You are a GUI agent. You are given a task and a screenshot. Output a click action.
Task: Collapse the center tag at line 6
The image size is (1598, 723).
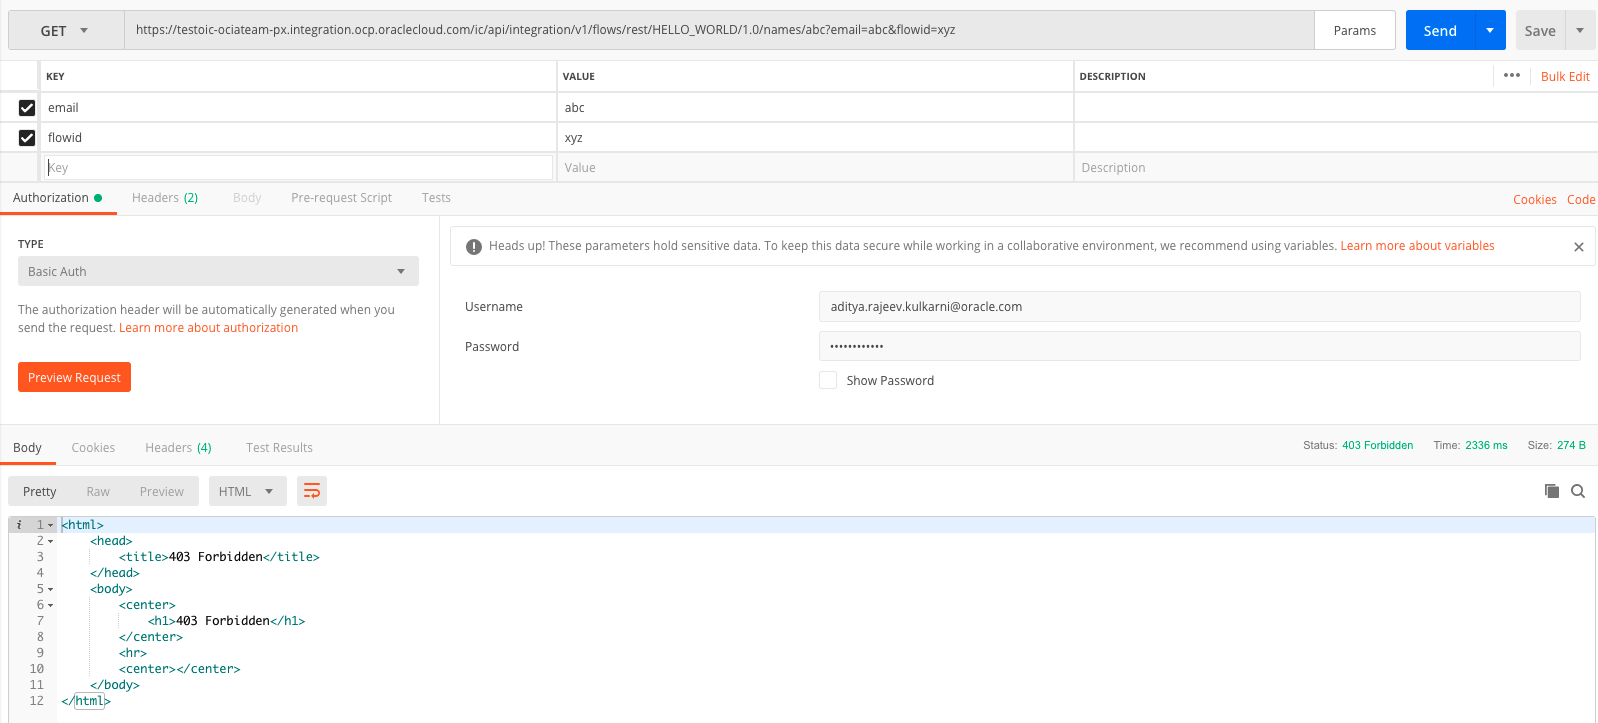point(51,605)
